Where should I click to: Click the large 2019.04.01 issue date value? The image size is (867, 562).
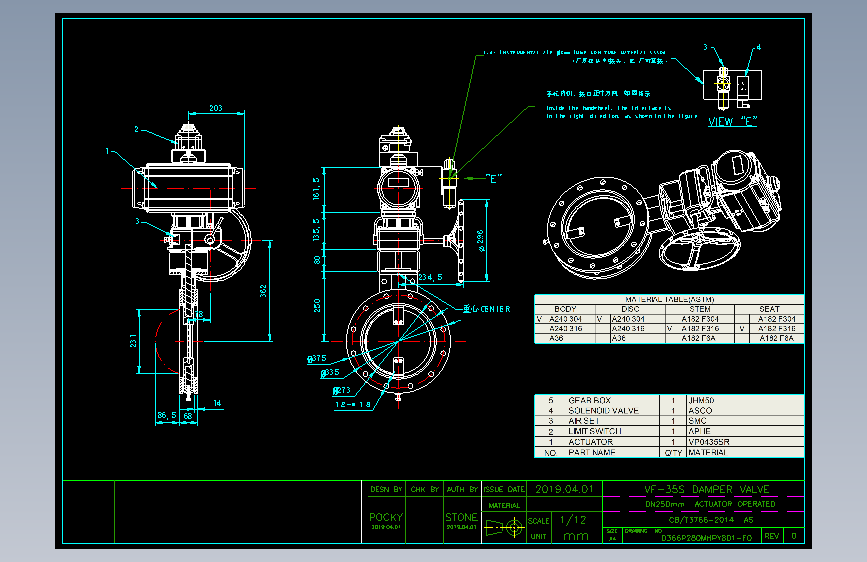564,489
